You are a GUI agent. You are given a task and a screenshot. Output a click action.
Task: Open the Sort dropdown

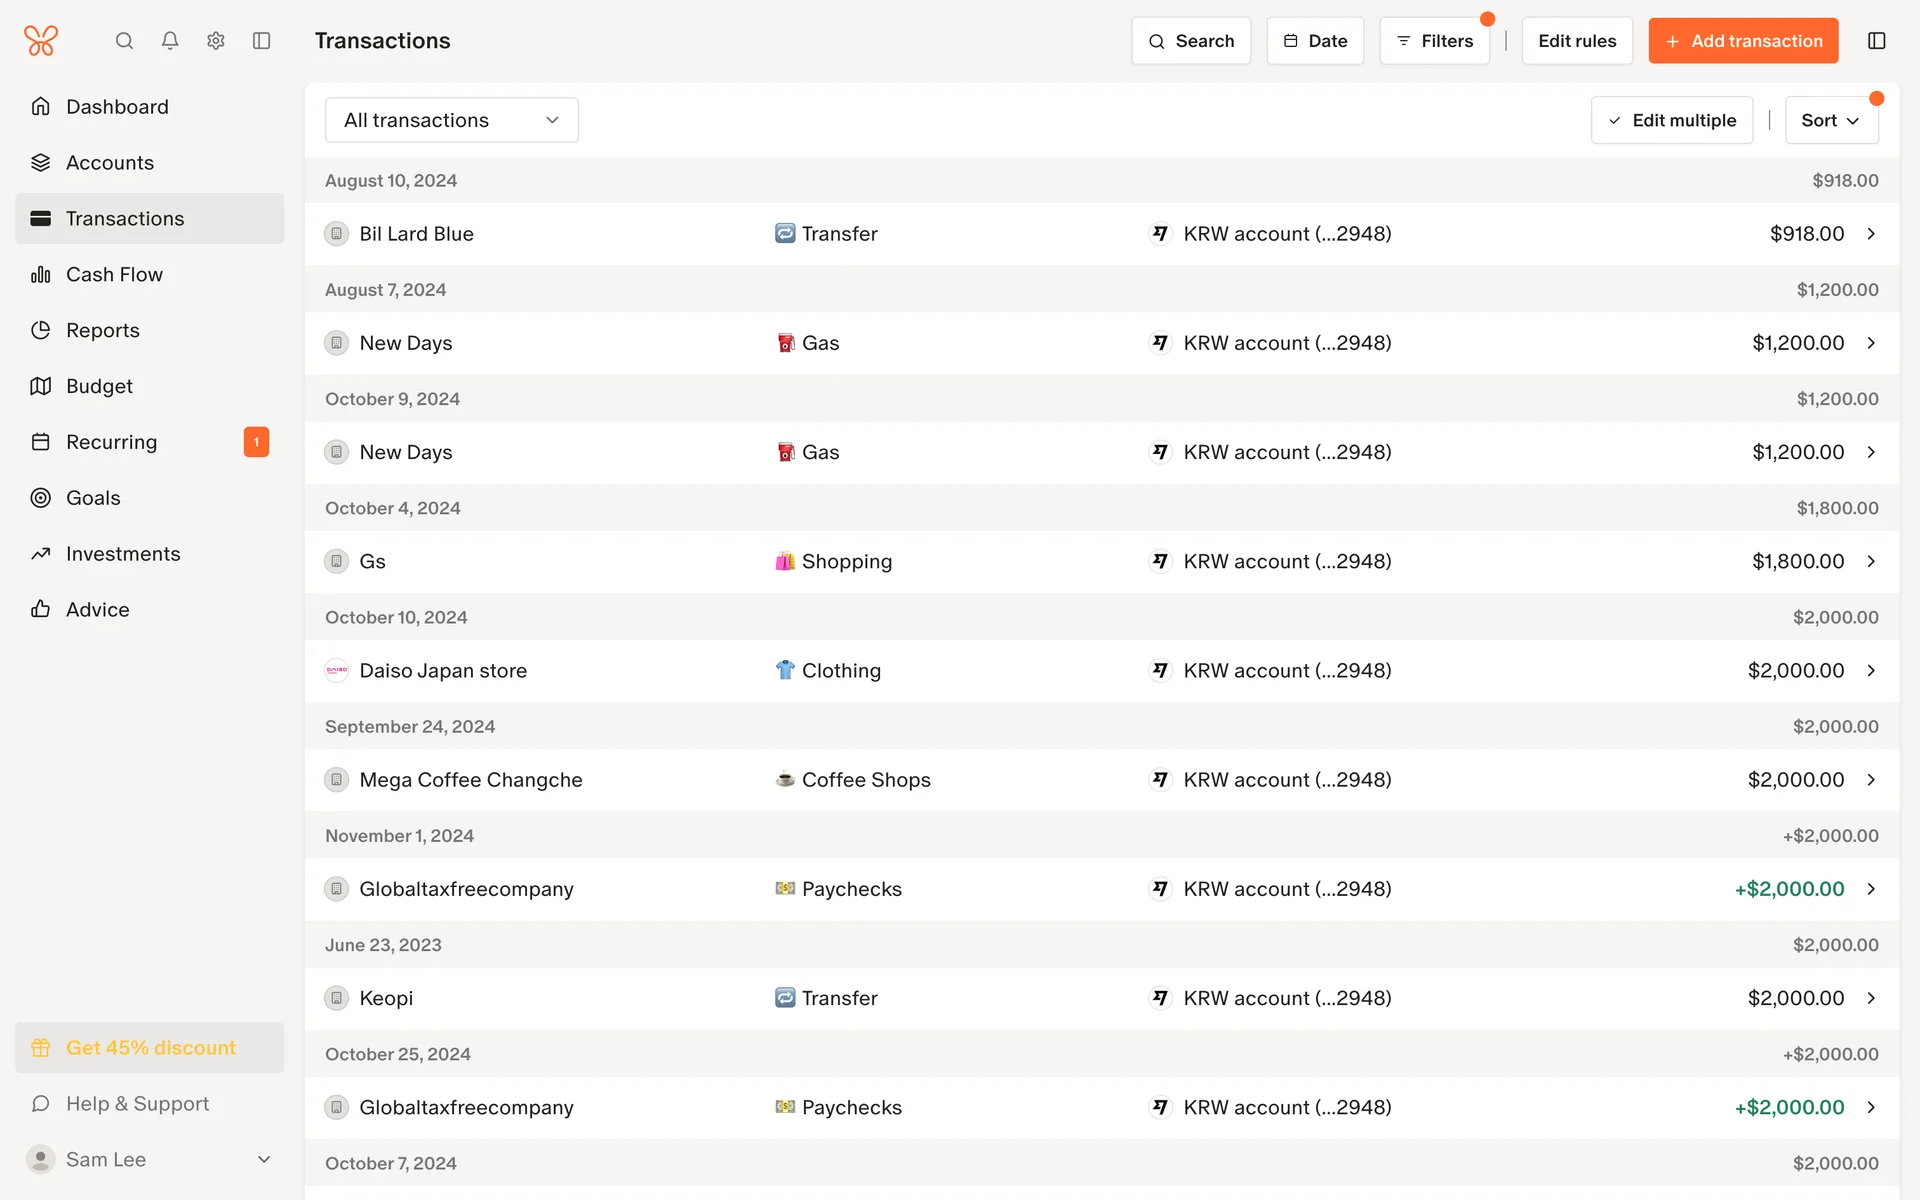[1830, 120]
